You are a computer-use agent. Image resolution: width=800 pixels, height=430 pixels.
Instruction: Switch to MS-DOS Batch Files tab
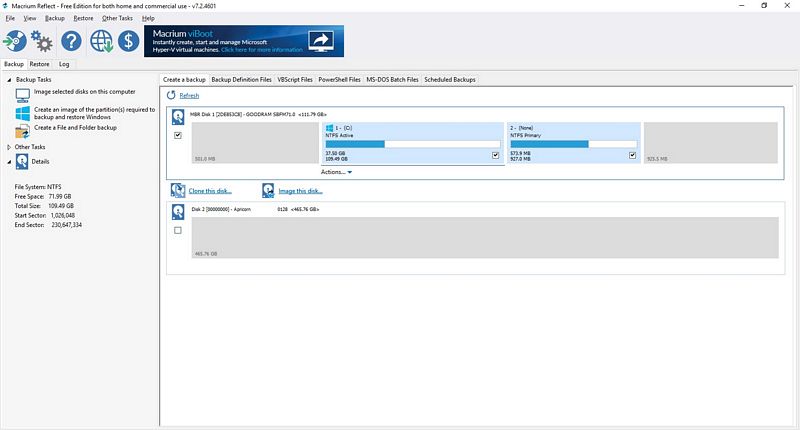pos(392,80)
